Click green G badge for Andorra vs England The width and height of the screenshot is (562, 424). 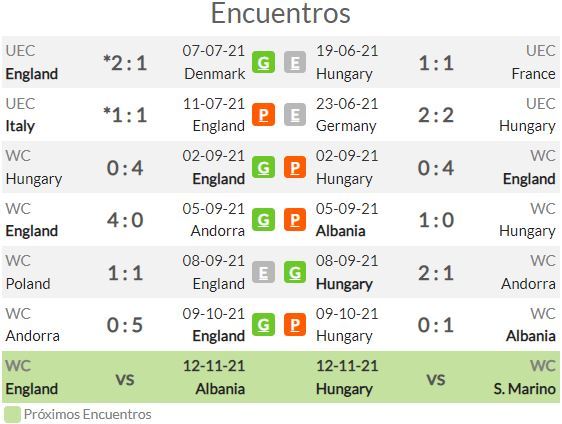tap(263, 325)
